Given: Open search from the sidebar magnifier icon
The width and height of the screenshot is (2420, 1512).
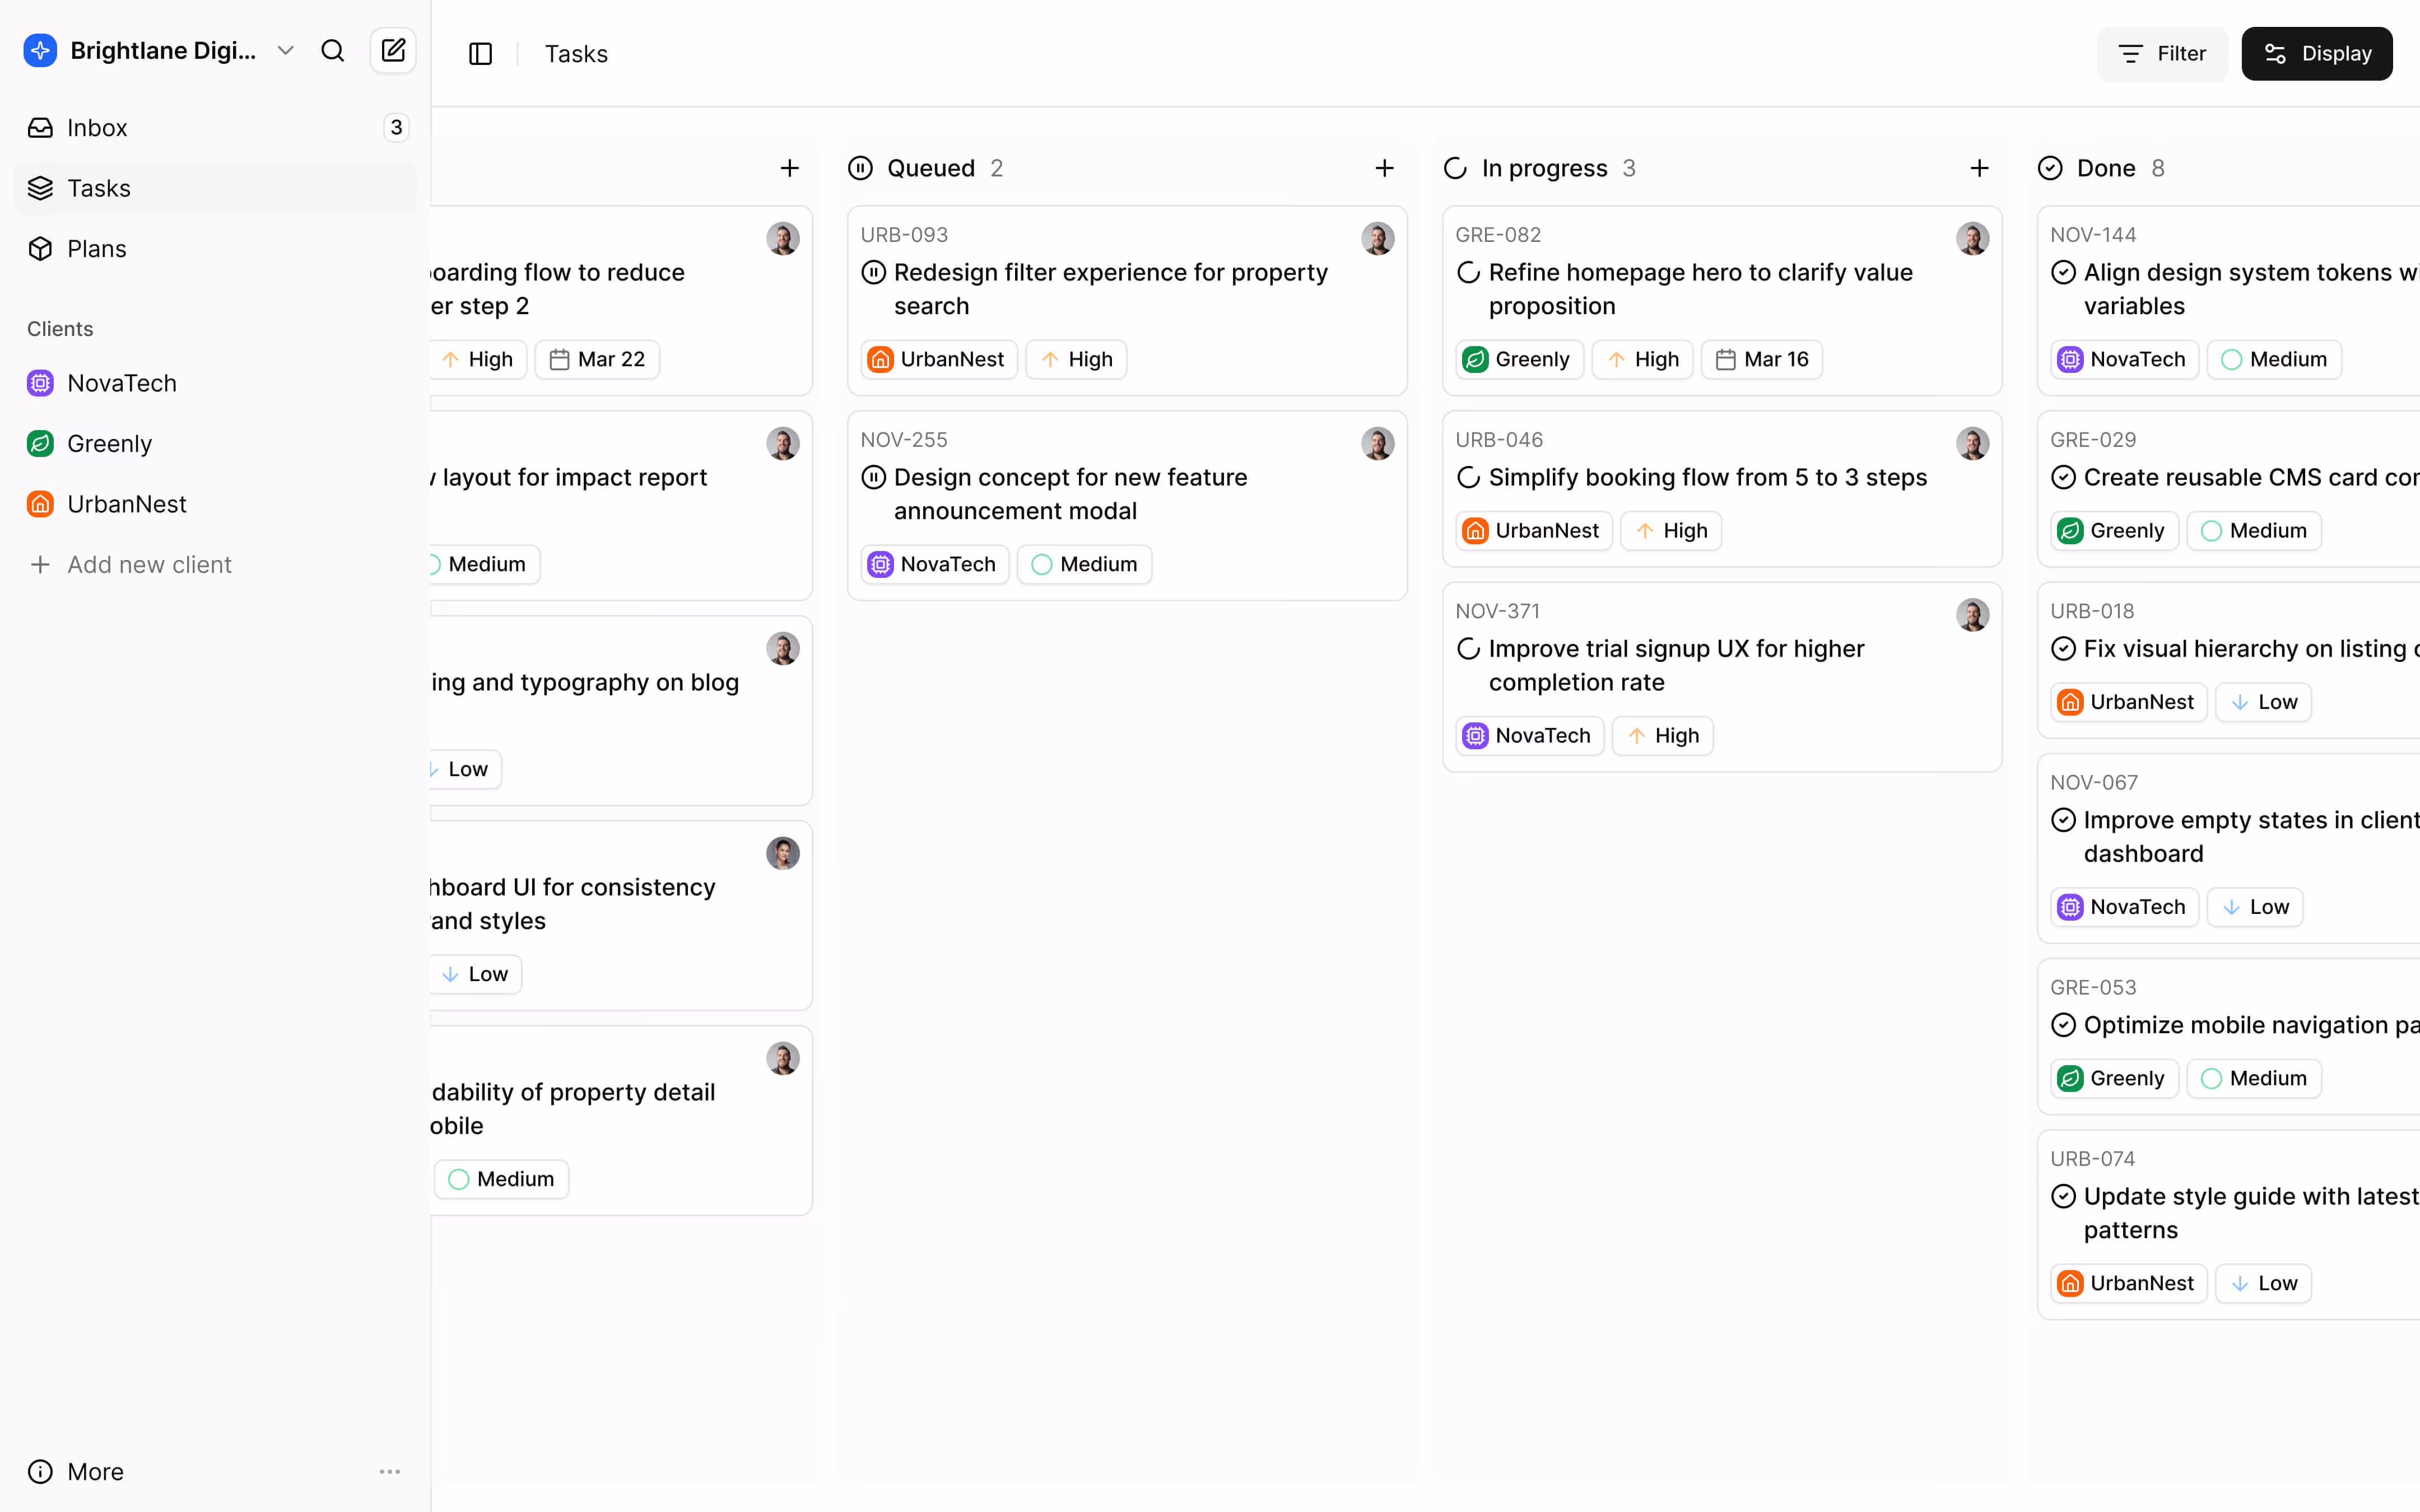Looking at the screenshot, I should [333, 50].
